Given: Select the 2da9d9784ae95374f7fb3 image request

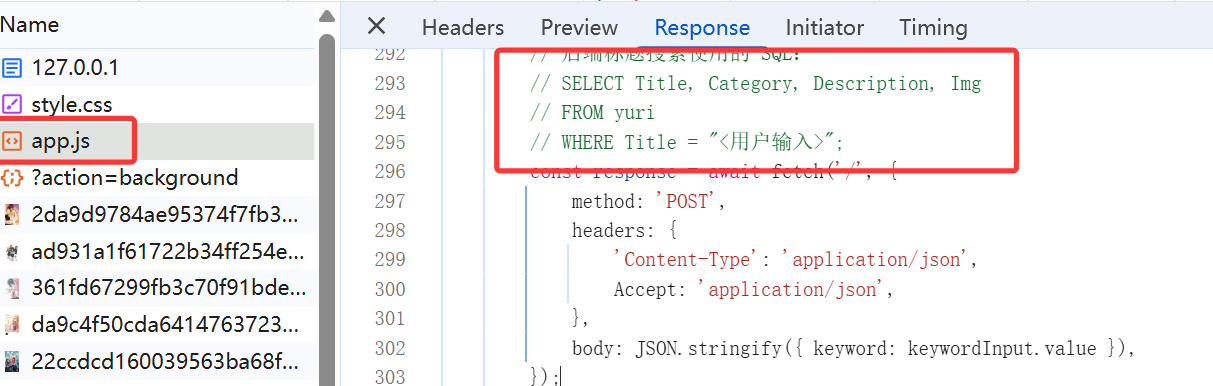Looking at the screenshot, I should pyautogui.click(x=157, y=214).
